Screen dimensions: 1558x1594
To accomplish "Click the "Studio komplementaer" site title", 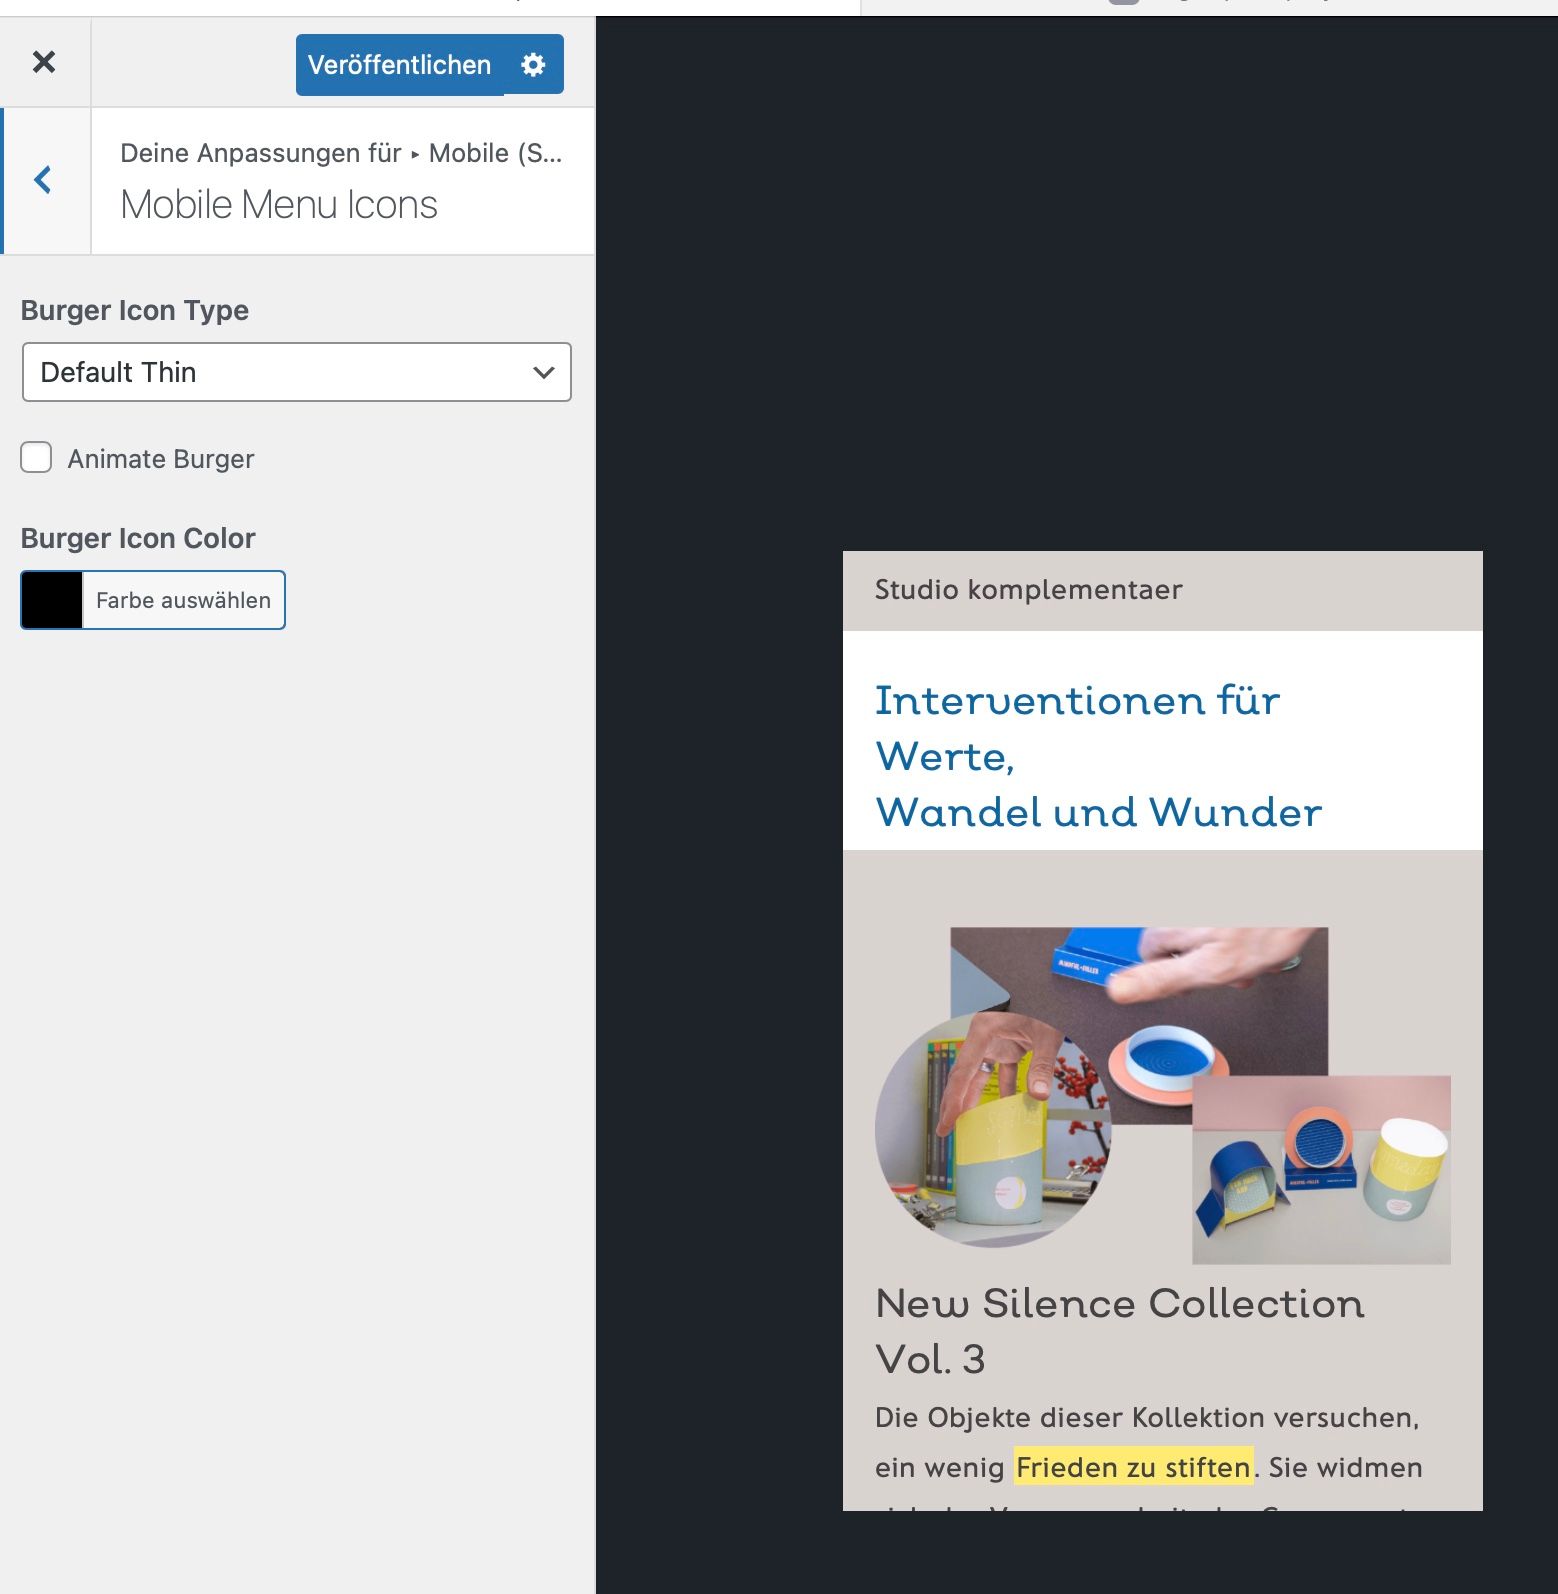I will 1028,590.
